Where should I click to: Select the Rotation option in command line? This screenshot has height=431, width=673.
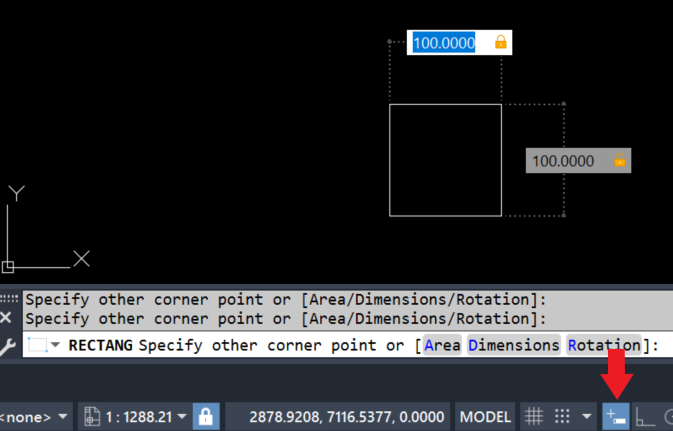point(604,345)
